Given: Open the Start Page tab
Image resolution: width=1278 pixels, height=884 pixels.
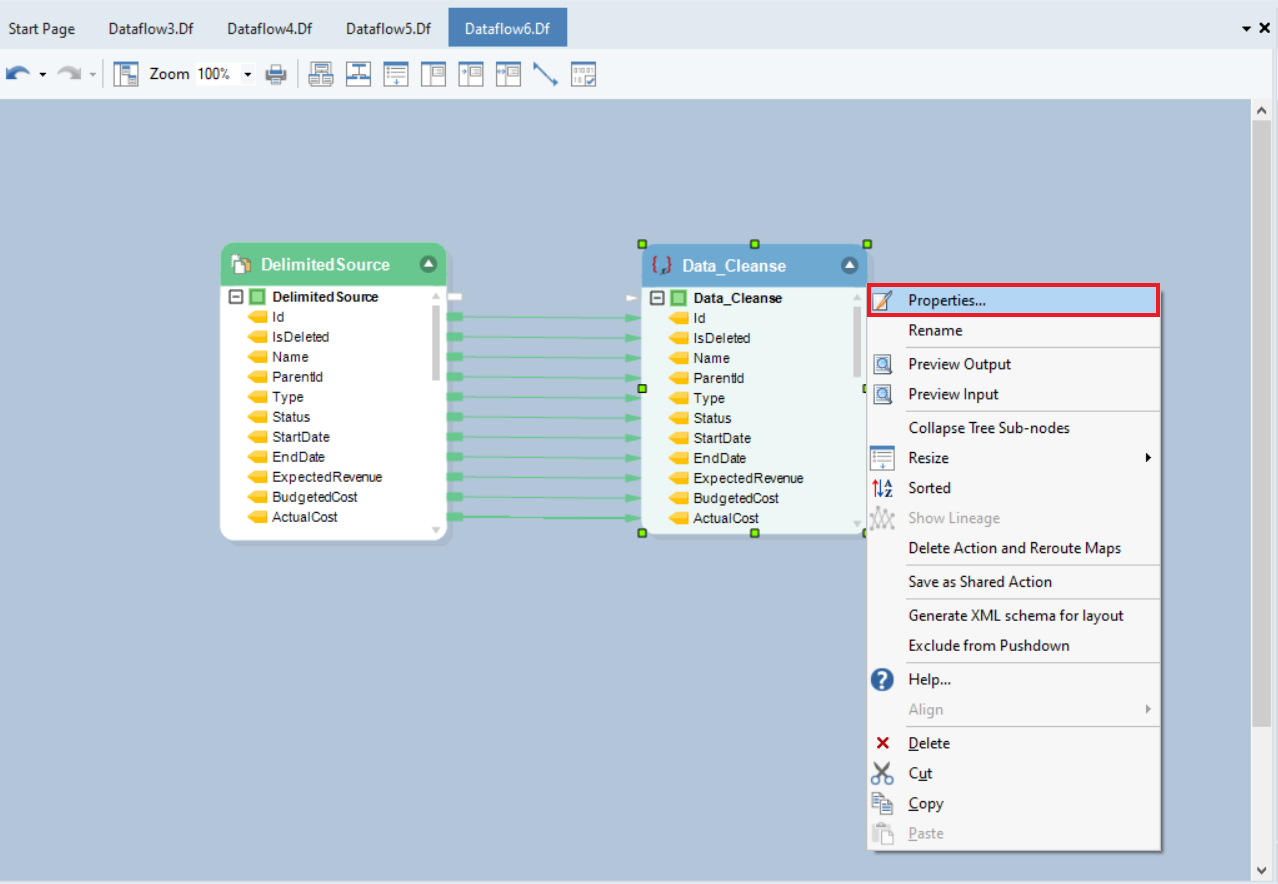Looking at the screenshot, I should (42, 28).
